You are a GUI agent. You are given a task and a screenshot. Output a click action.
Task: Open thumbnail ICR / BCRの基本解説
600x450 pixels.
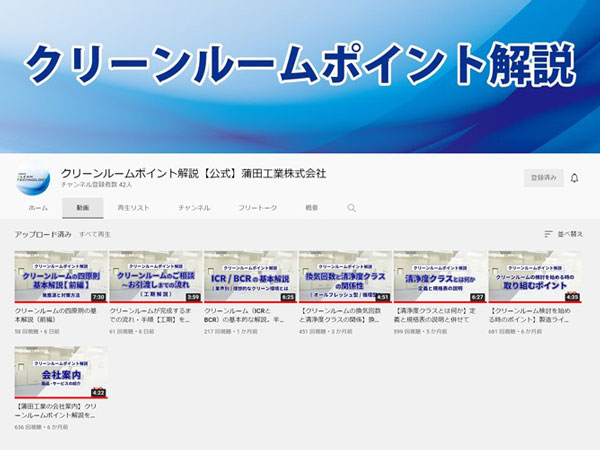click(250, 277)
